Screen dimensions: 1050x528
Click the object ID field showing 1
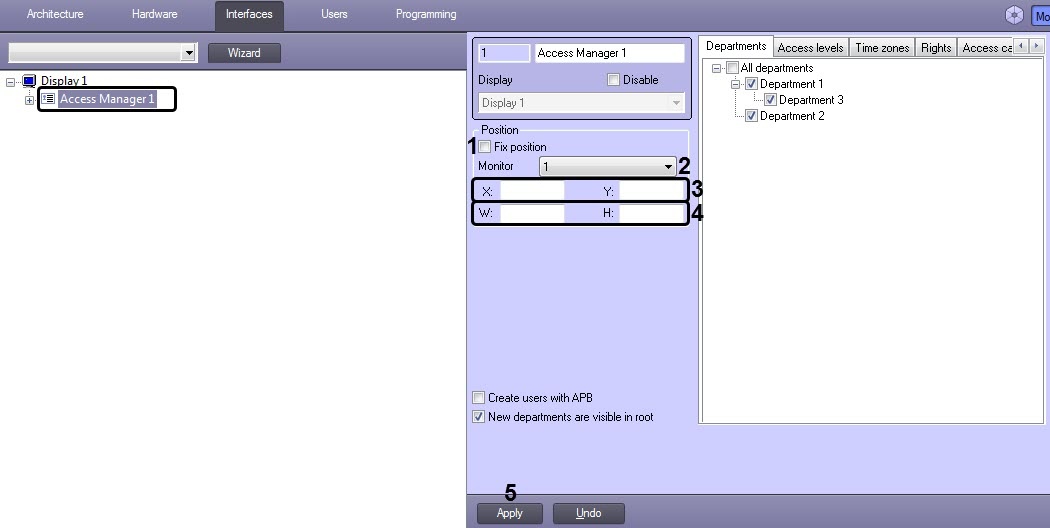[505, 53]
